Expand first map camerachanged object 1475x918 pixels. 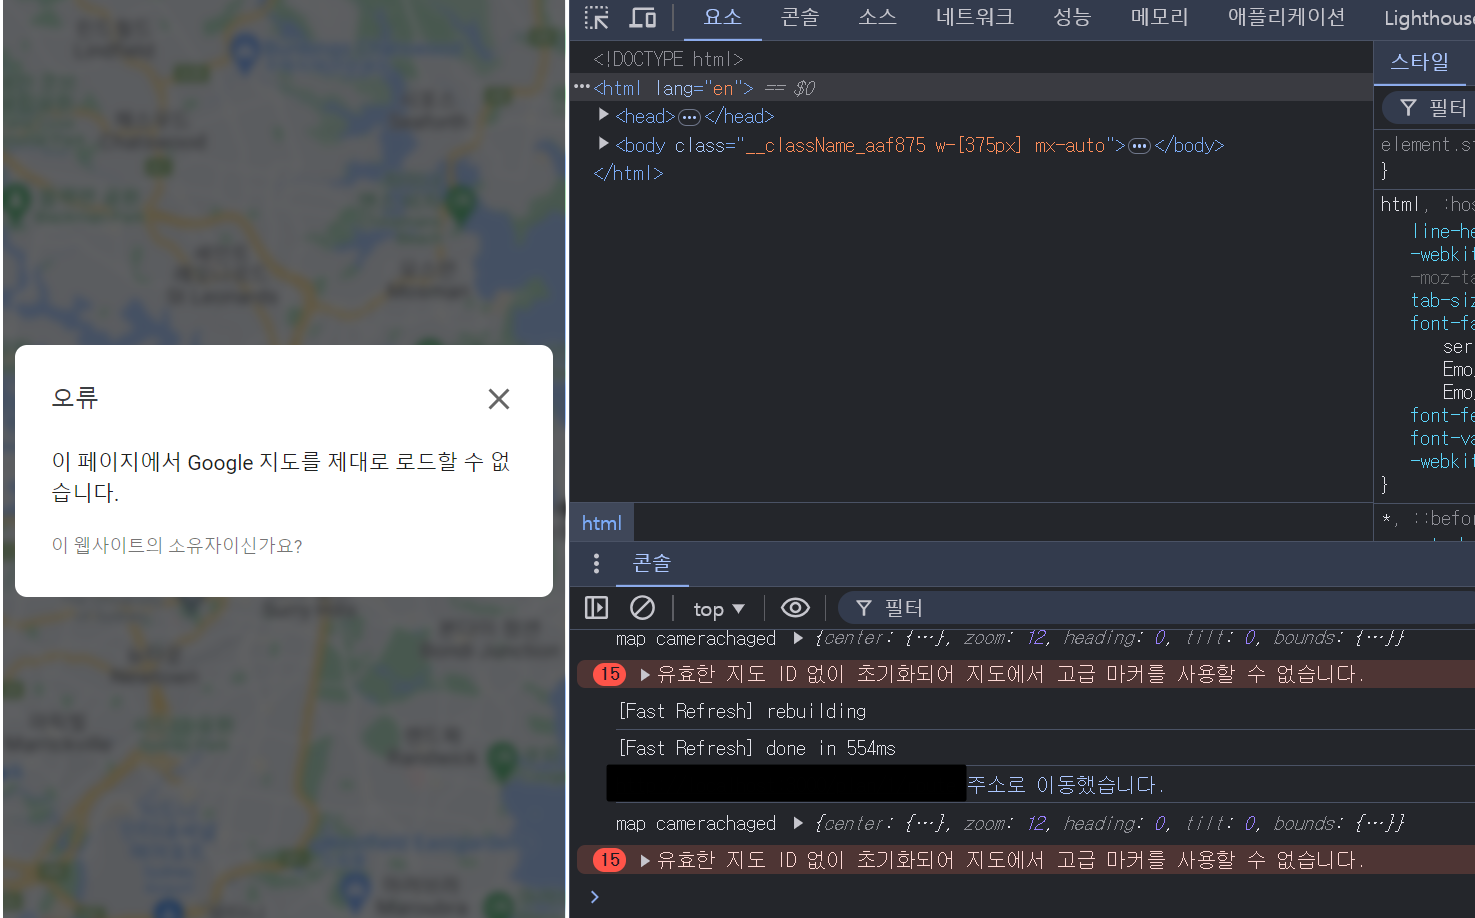pyautogui.click(x=797, y=638)
